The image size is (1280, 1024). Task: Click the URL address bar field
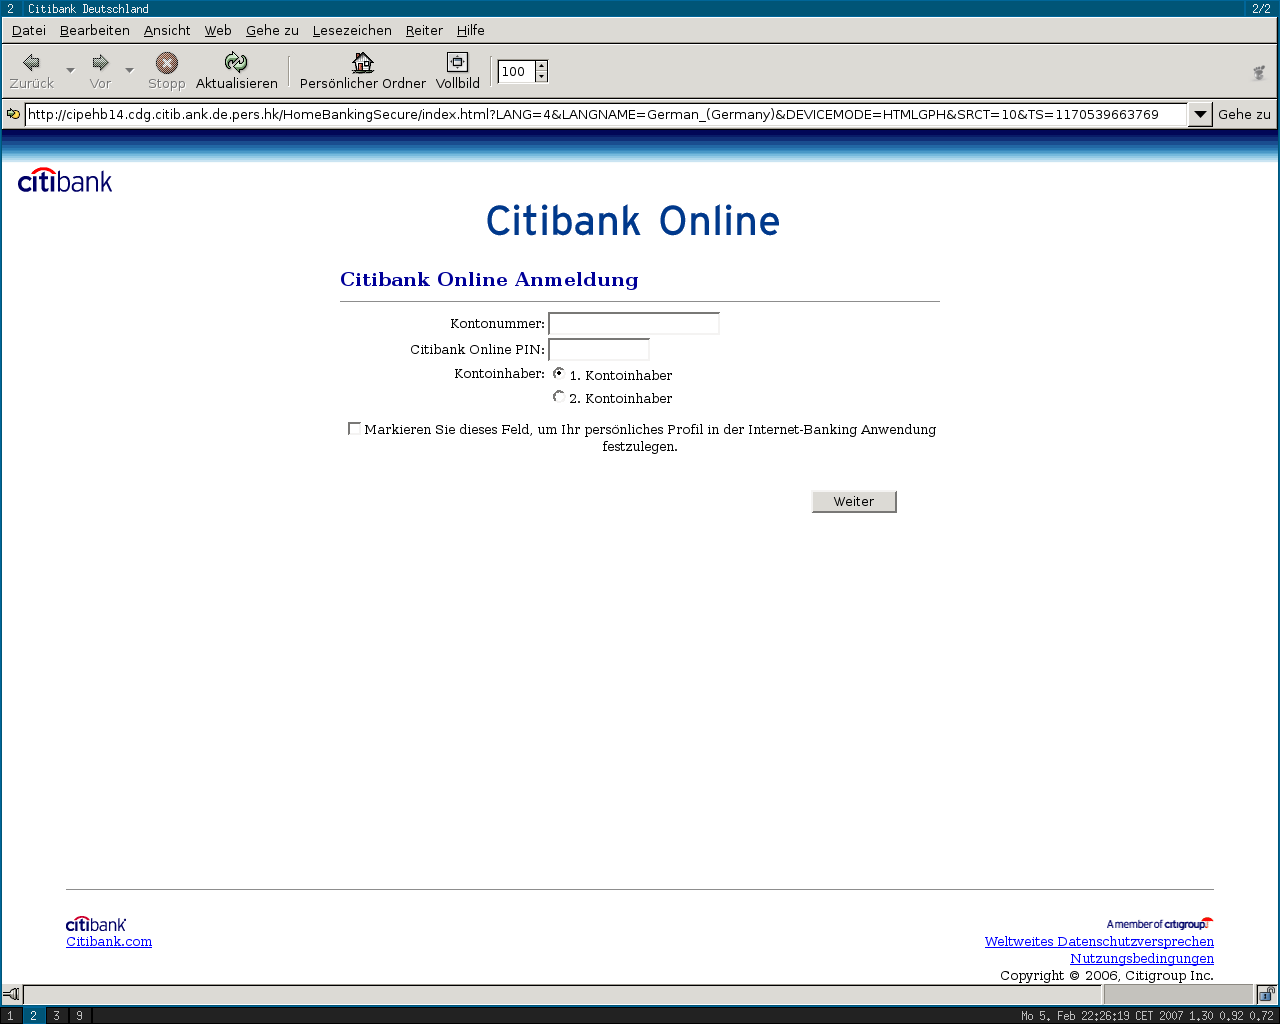click(x=605, y=114)
